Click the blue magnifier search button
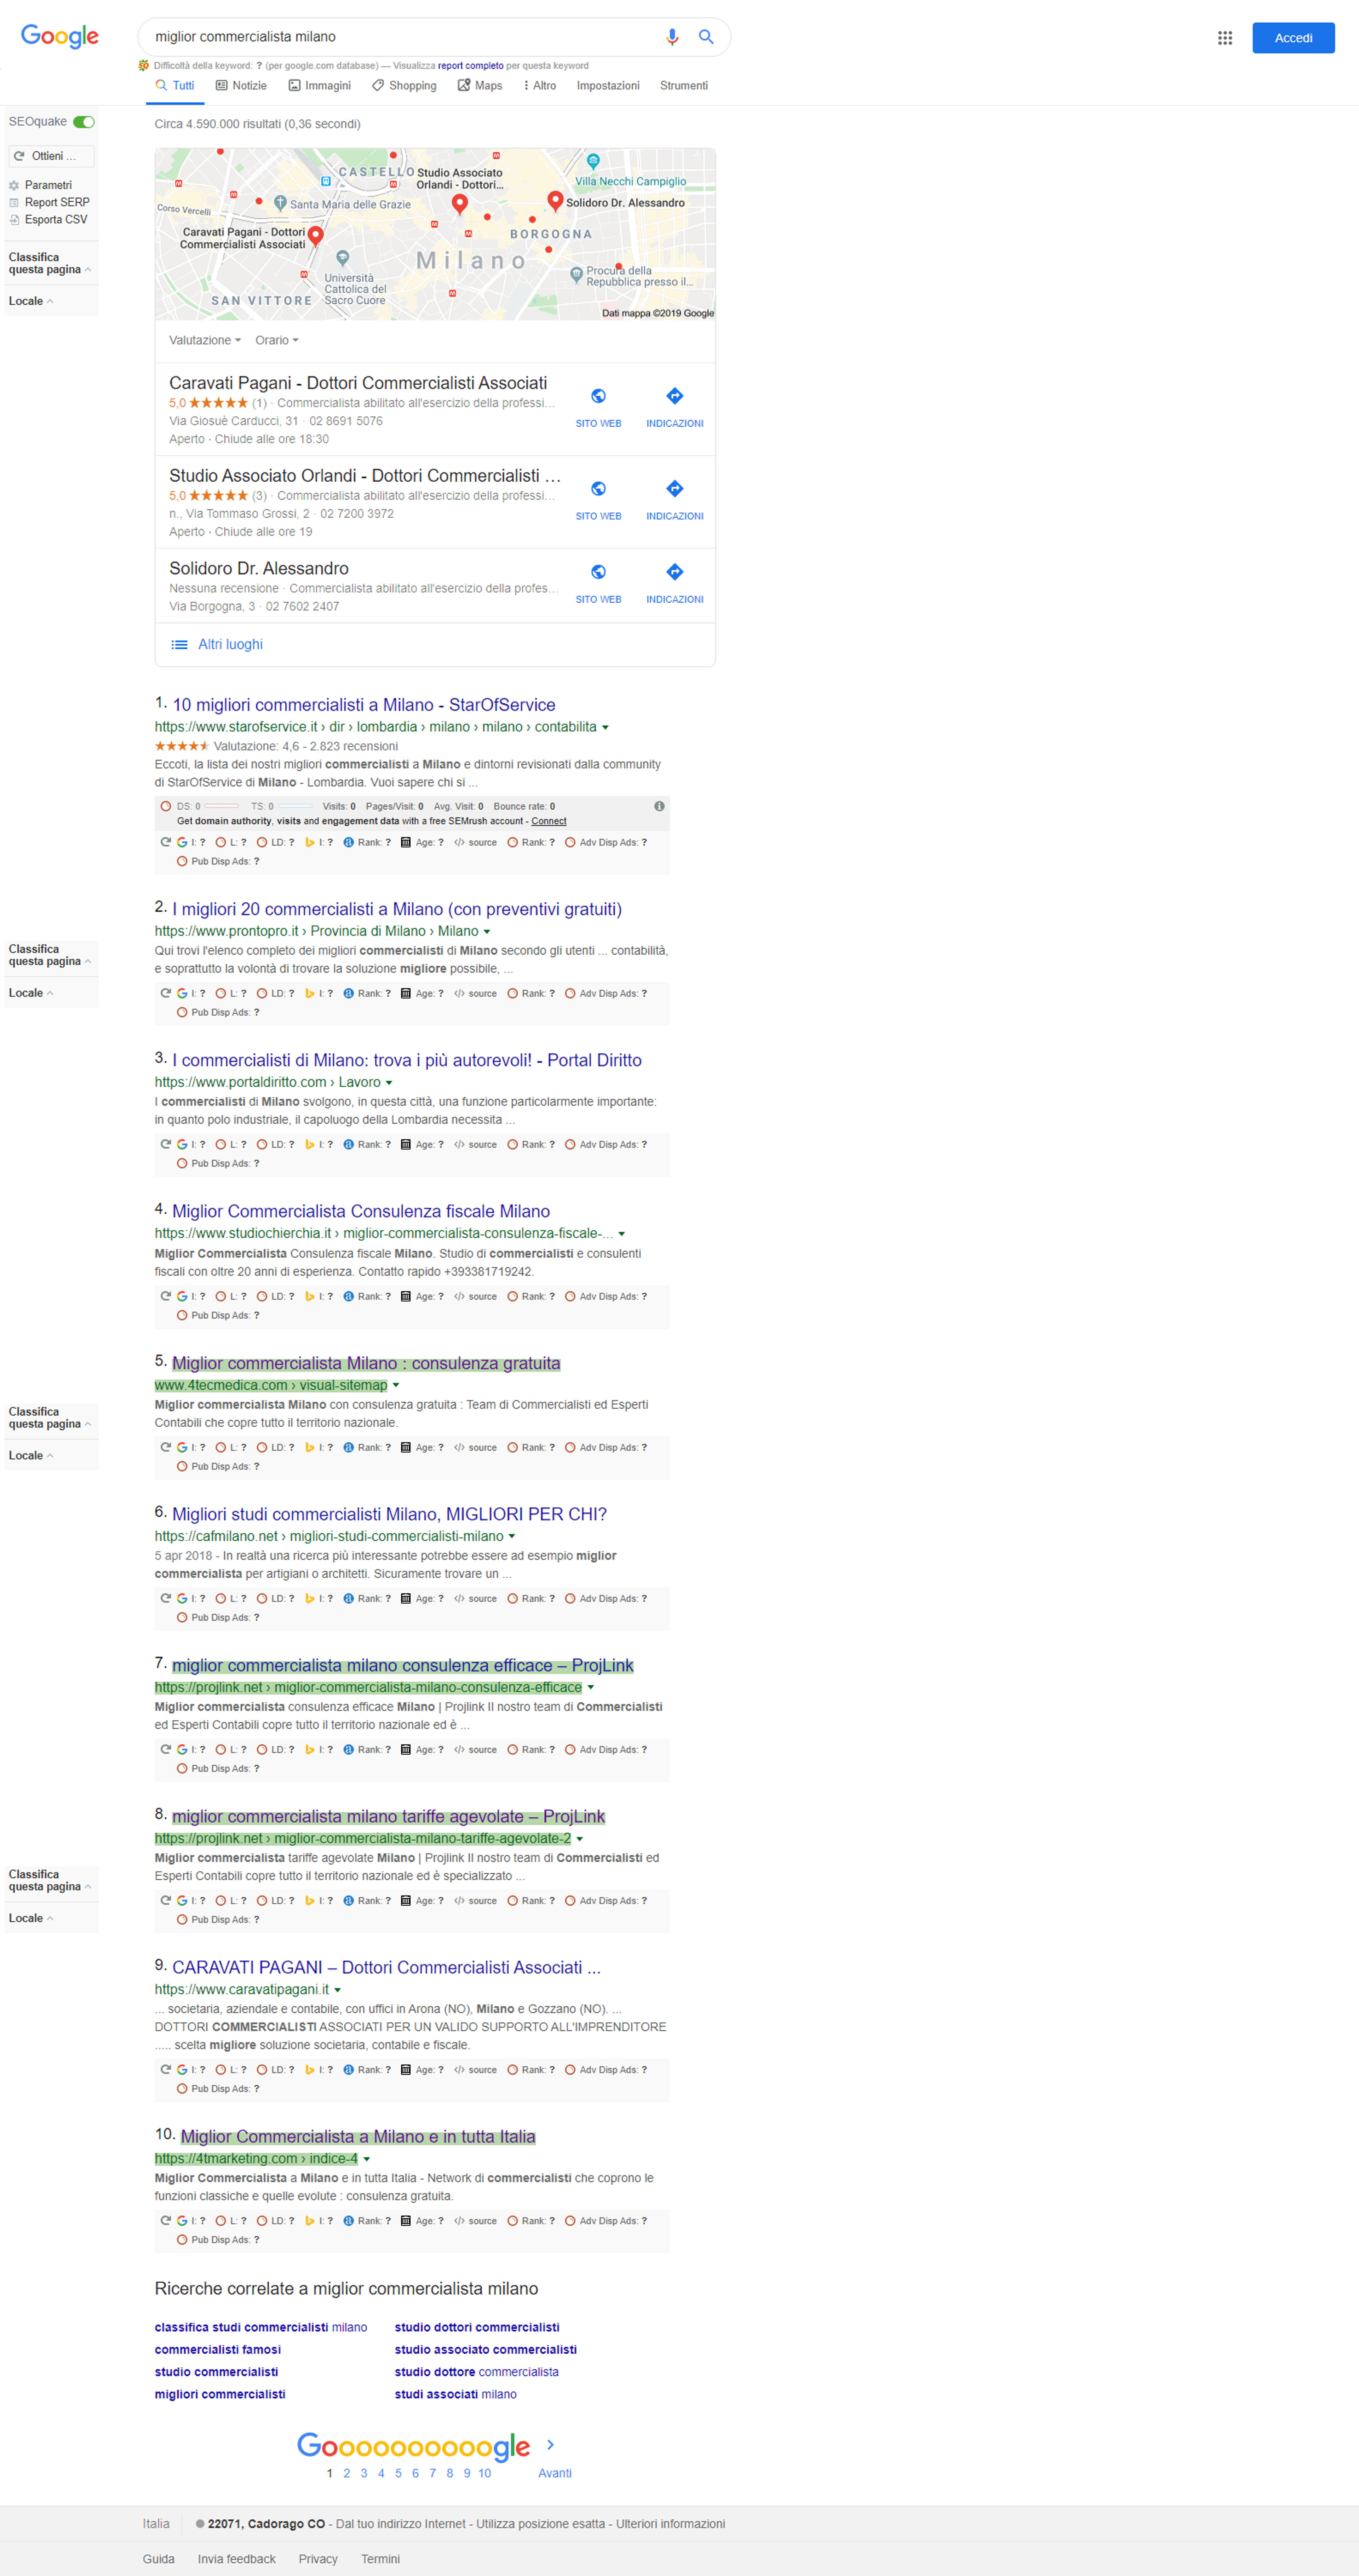Viewport: 1359px width, 2576px height. pyautogui.click(x=706, y=37)
